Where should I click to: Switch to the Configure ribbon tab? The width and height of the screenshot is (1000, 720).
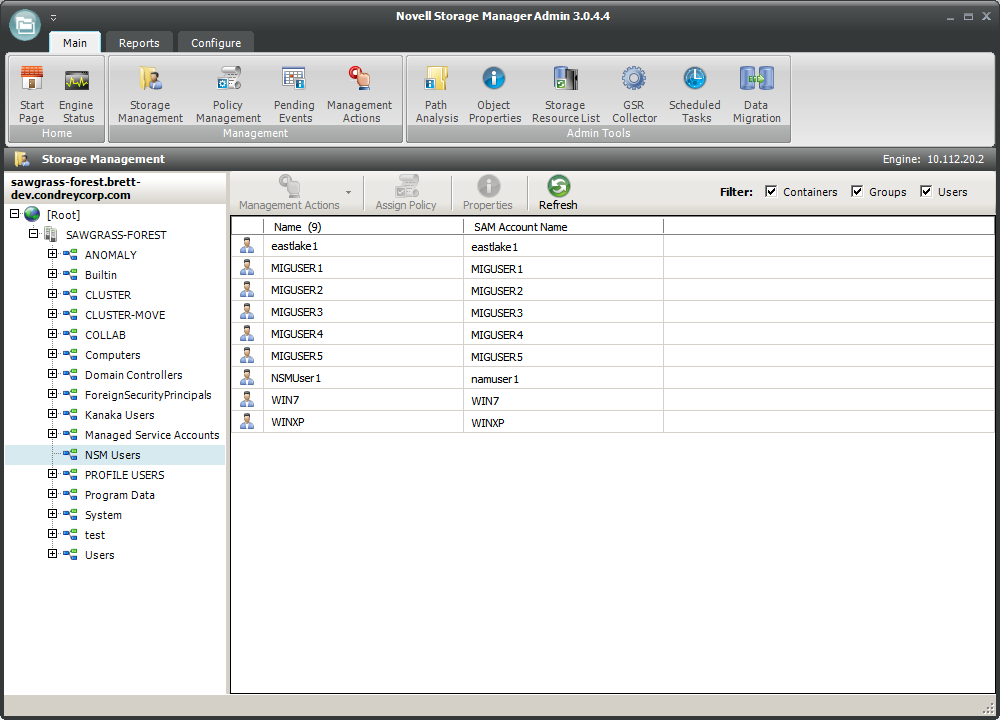coord(216,43)
